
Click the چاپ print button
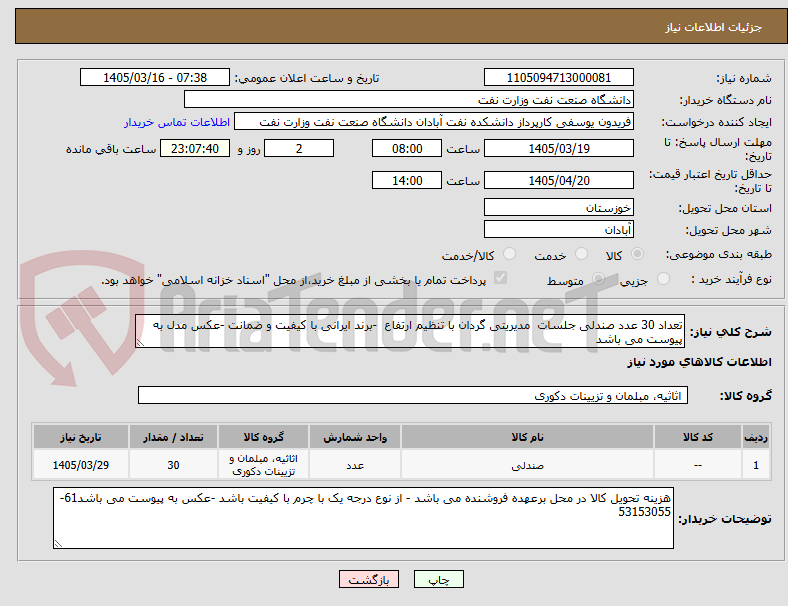[x=438, y=579]
